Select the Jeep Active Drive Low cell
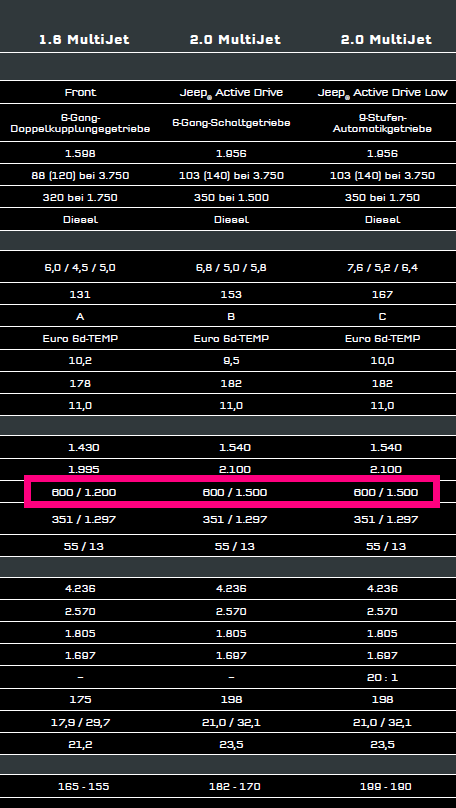The height and width of the screenshot is (808, 456). click(382, 93)
